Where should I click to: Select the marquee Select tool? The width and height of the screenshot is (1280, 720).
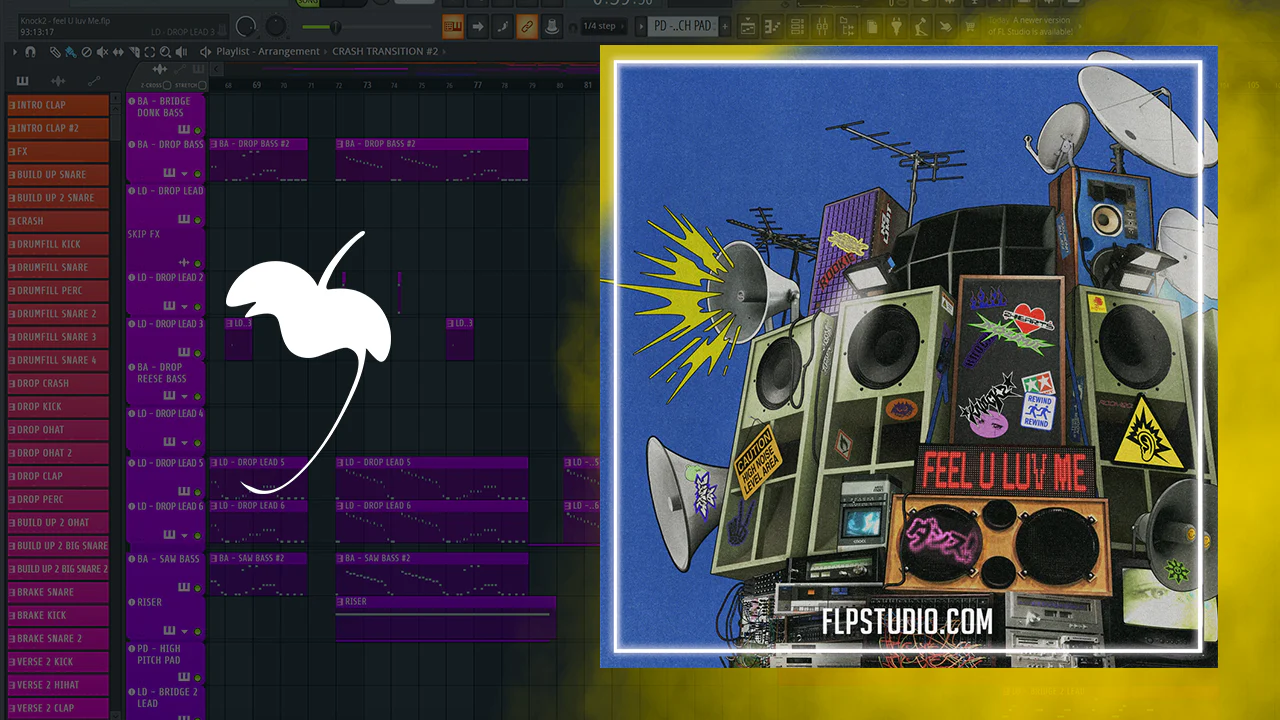(151, 51)
